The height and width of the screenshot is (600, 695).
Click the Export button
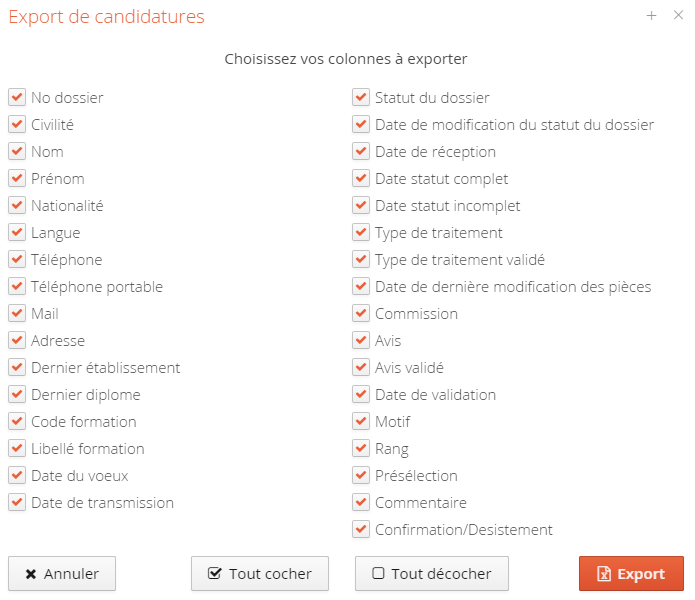[x=631, y=574]
